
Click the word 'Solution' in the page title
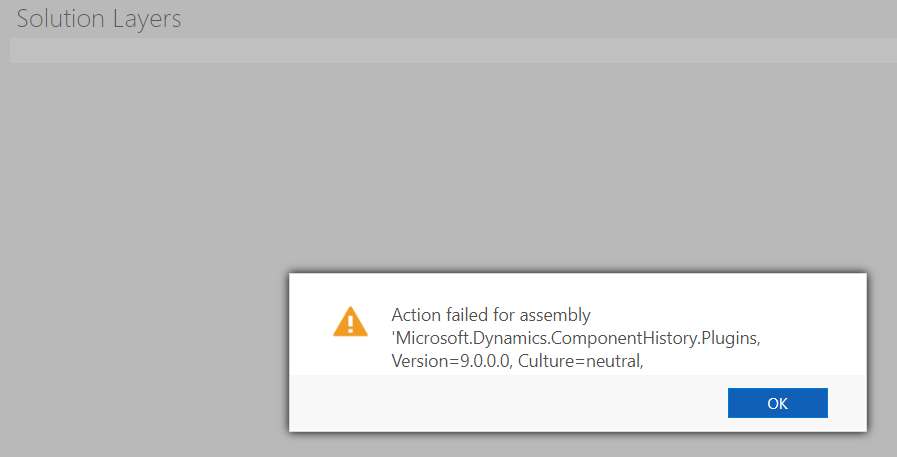[x=61, y=19]
